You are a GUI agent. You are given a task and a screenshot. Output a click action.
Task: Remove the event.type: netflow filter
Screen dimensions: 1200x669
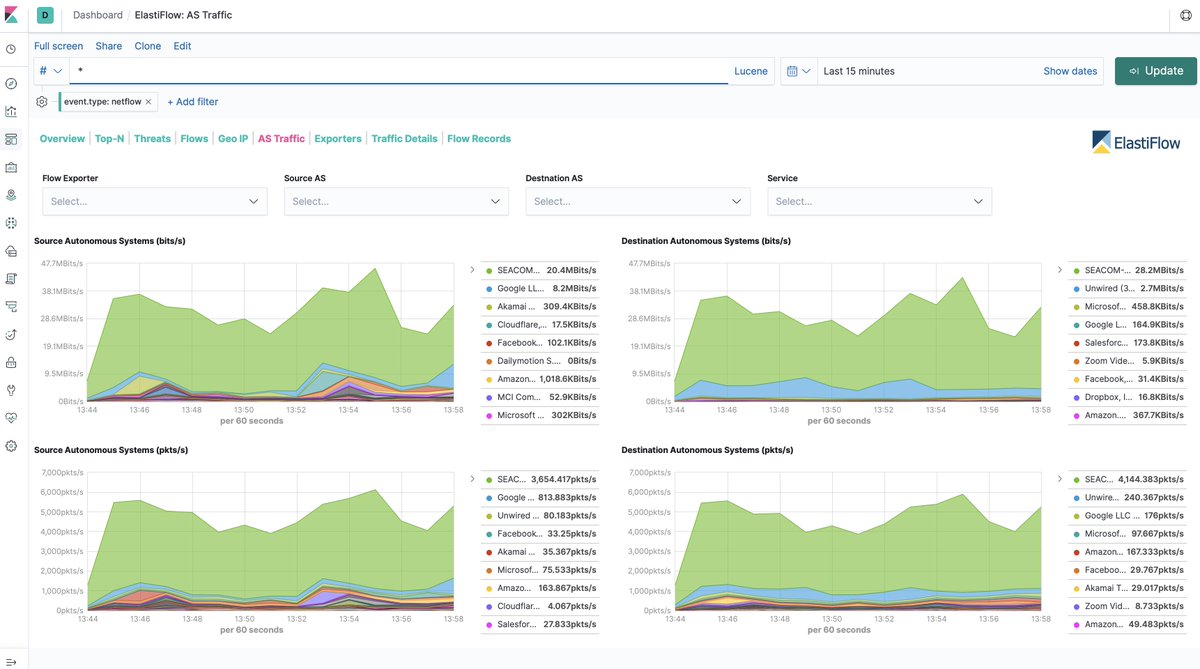click(x=149, y=102)
